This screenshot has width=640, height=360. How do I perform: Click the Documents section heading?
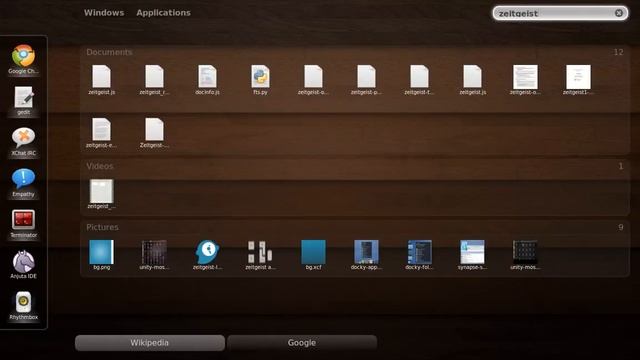pos(109,52)
